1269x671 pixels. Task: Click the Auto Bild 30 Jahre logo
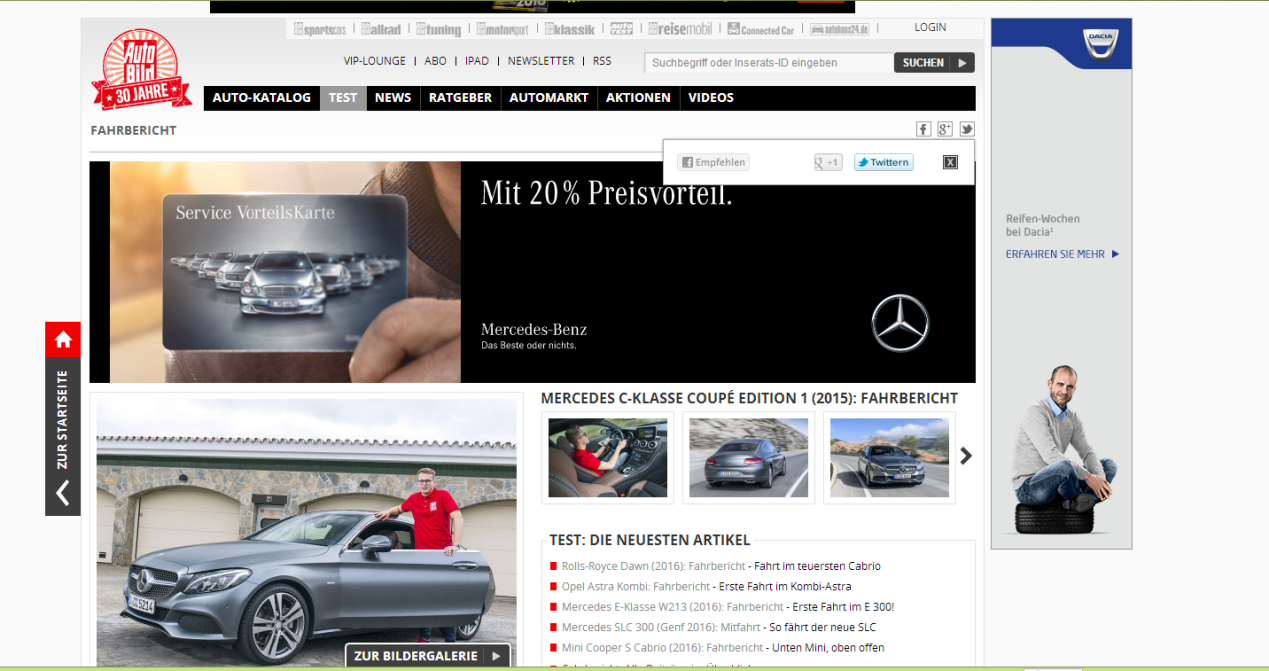[141, 70]
